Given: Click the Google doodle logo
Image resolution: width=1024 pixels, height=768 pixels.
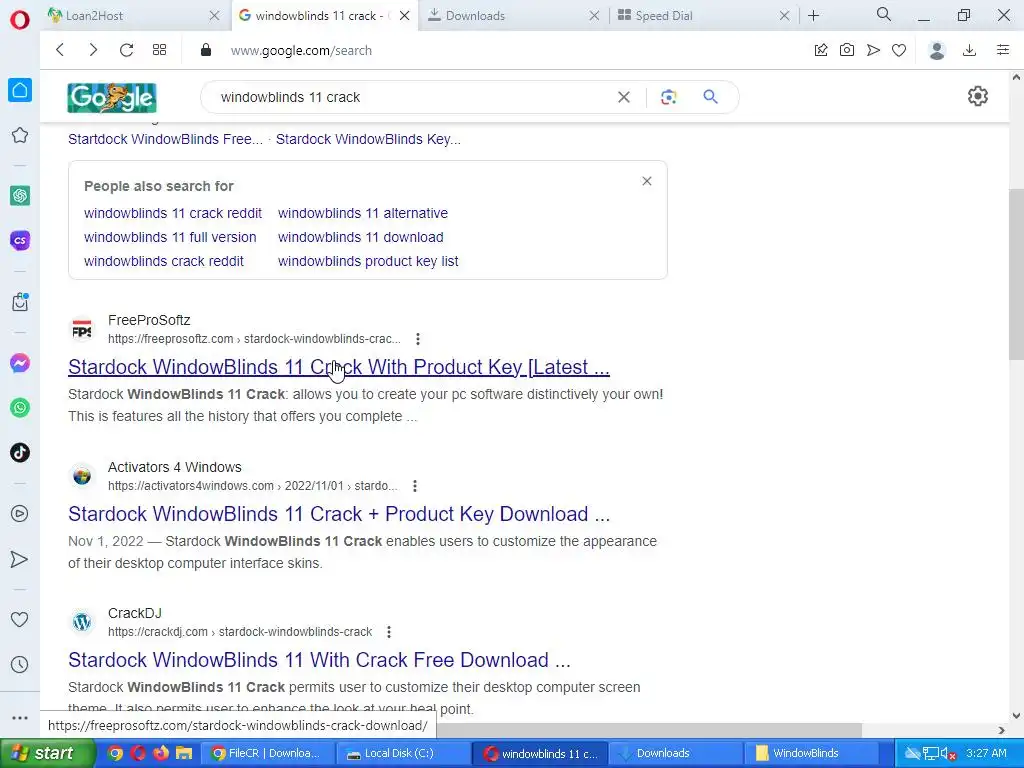Looking at the screenshot, I should coord(112,97).
